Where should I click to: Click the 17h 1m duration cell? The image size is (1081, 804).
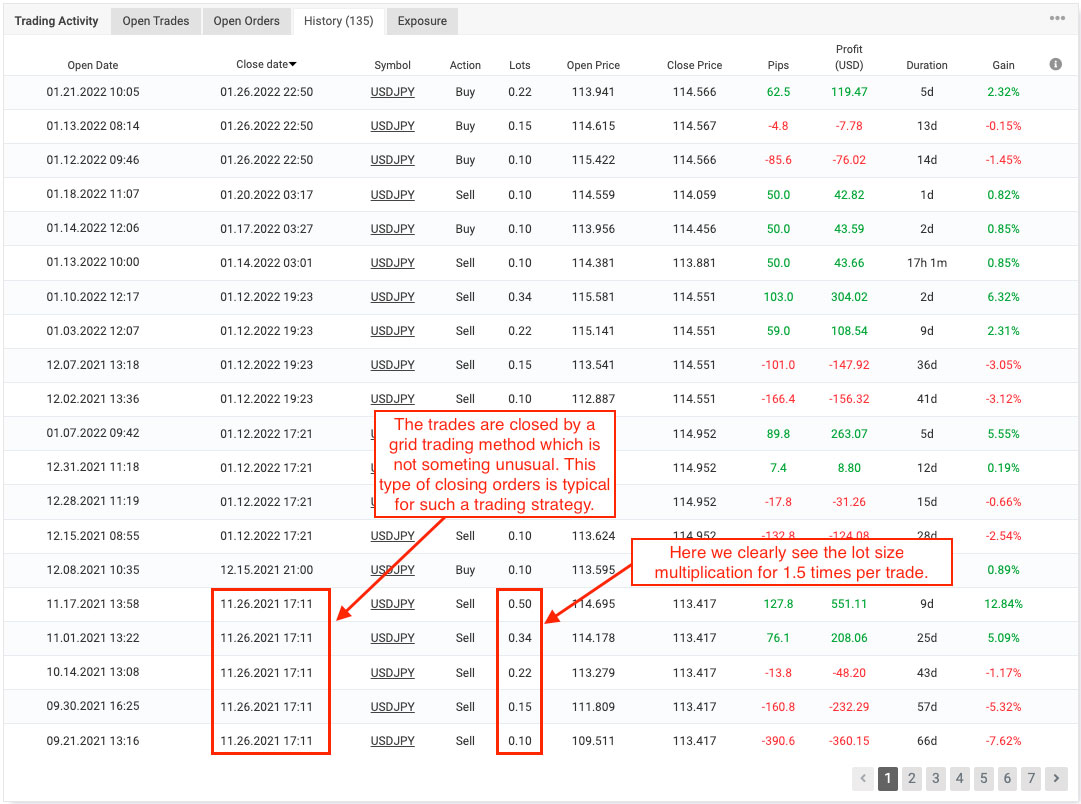pos(927,263)
